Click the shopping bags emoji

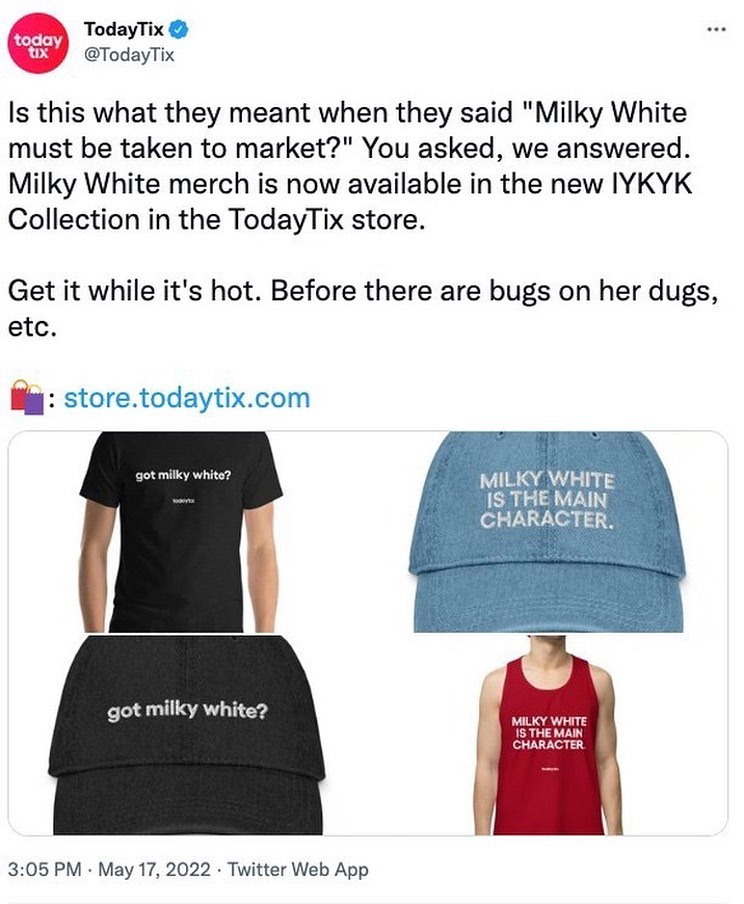pos(27,397)
